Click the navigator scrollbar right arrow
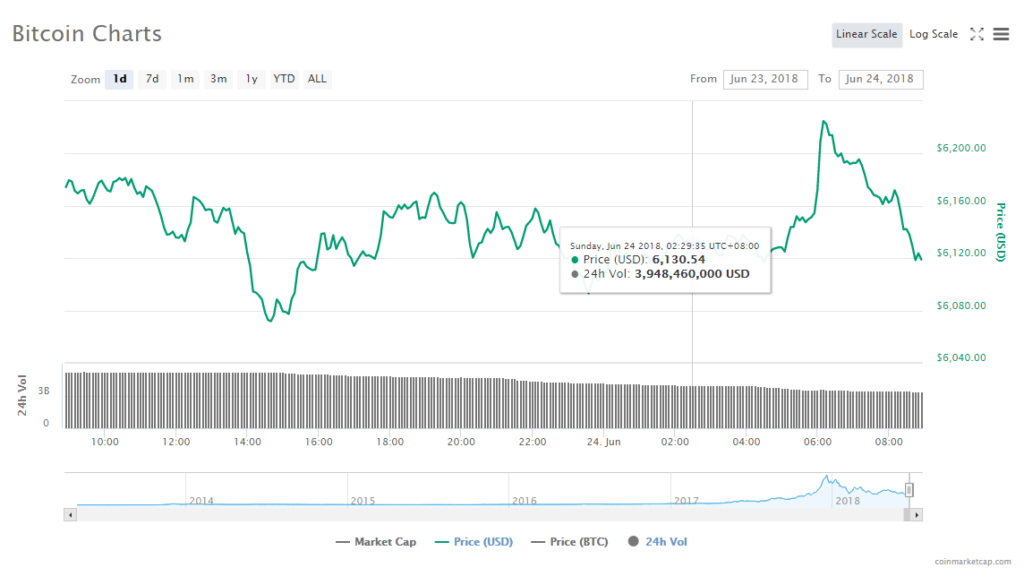The width and height of the screenshot is (1024, 585). 917,514
